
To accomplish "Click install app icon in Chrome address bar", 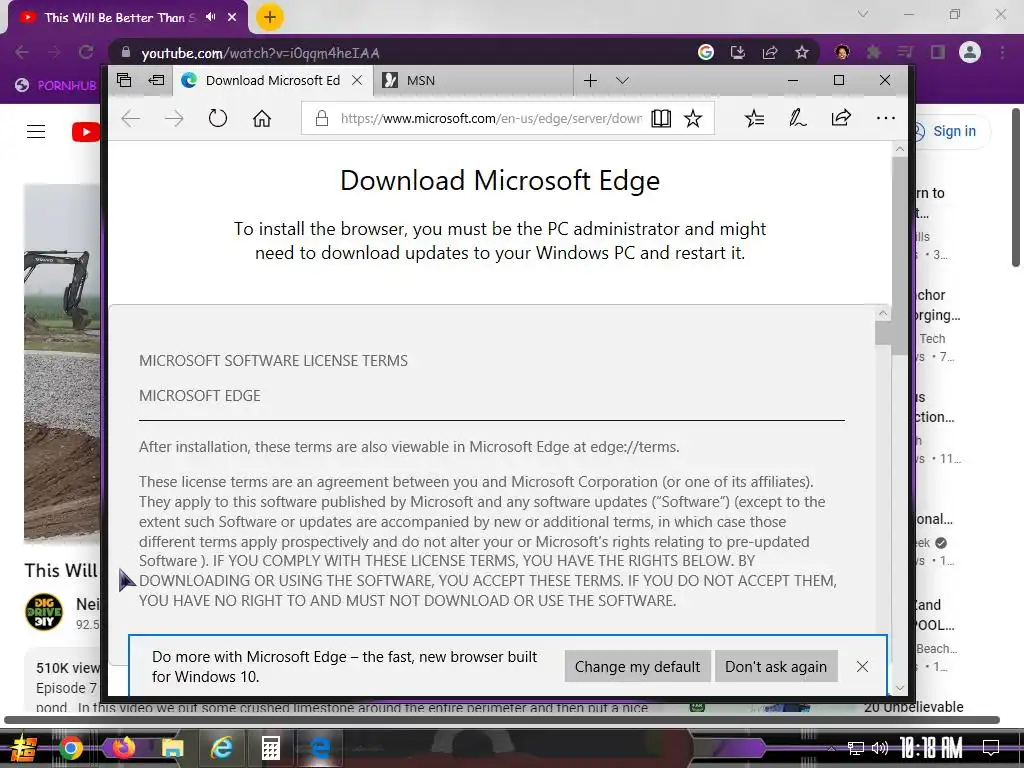I will (x=738, y=52).
